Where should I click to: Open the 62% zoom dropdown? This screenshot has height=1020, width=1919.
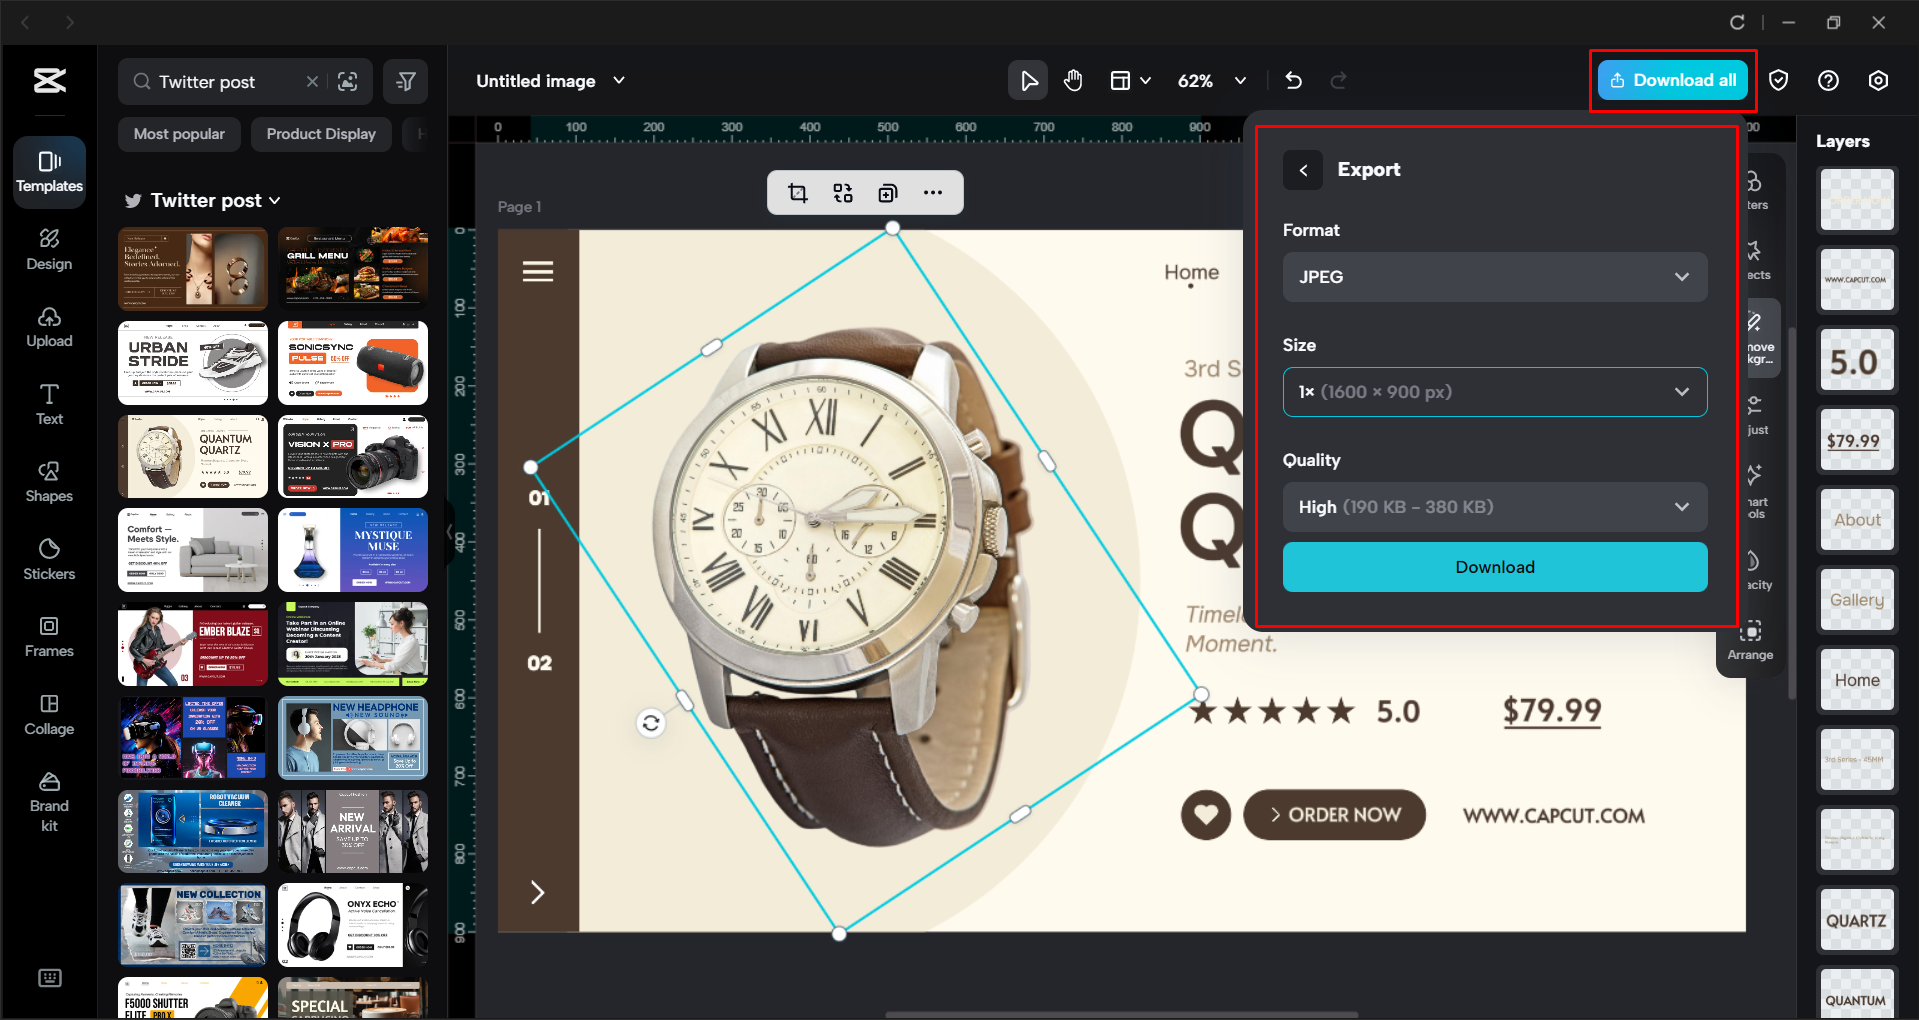point(1211,80)
